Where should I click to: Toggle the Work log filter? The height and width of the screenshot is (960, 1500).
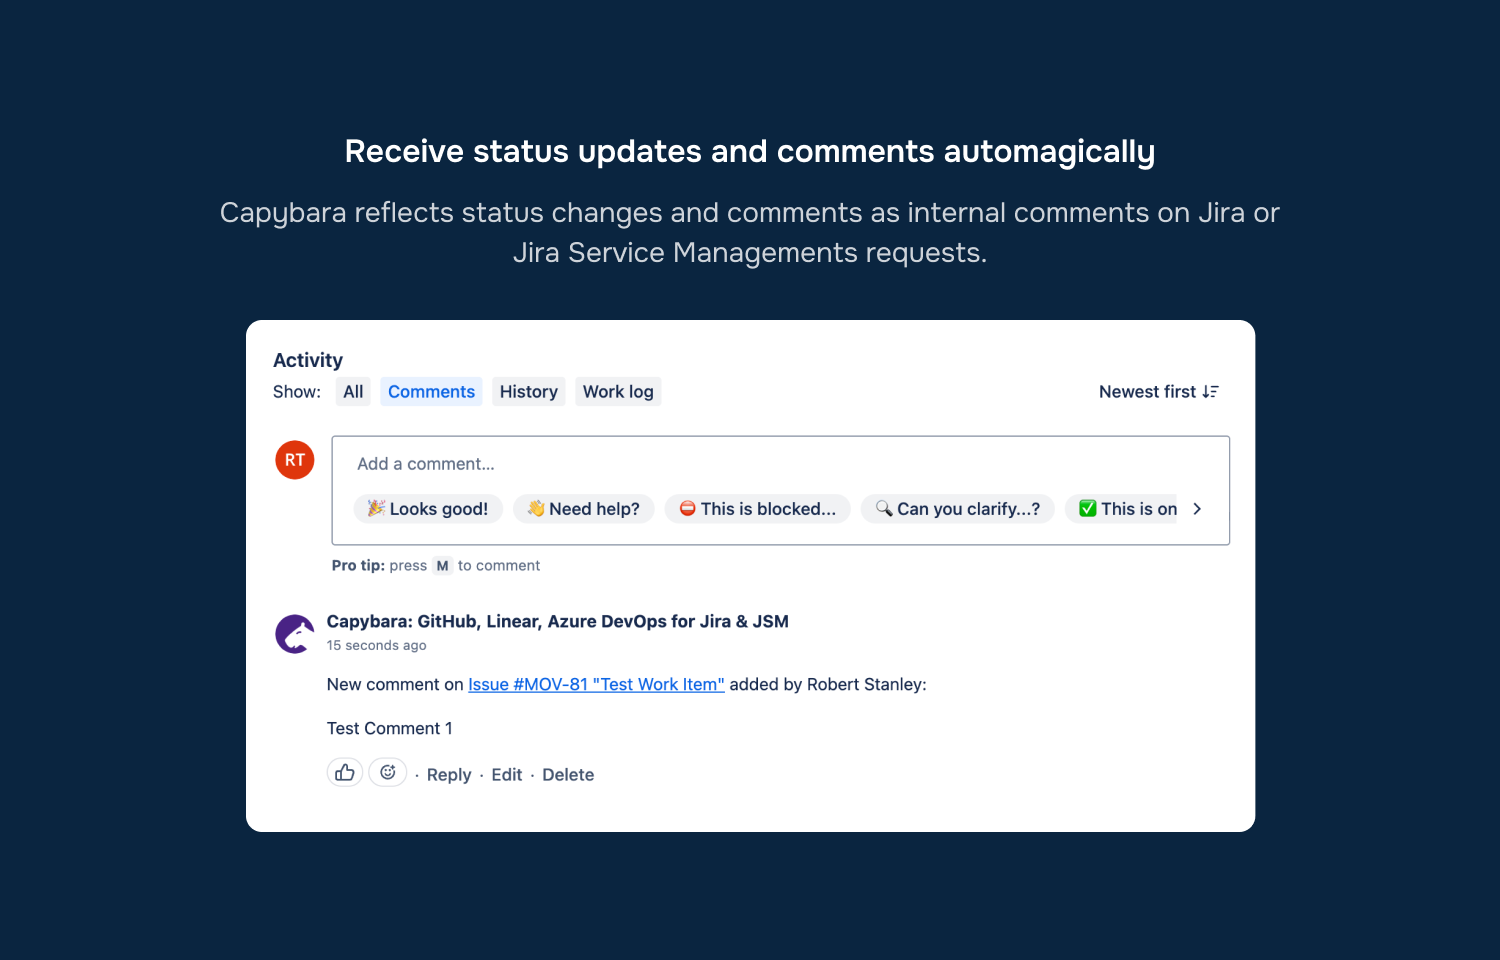pyautogui.click(x=617, y=391)
